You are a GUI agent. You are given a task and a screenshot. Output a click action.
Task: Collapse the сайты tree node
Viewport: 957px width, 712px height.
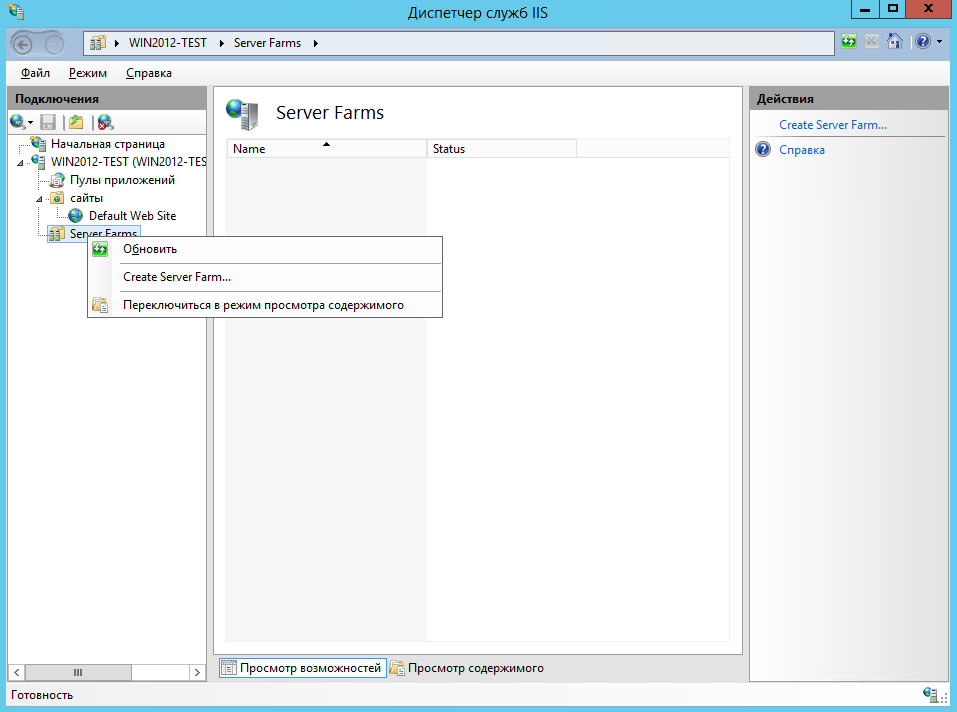coord(39,199)
